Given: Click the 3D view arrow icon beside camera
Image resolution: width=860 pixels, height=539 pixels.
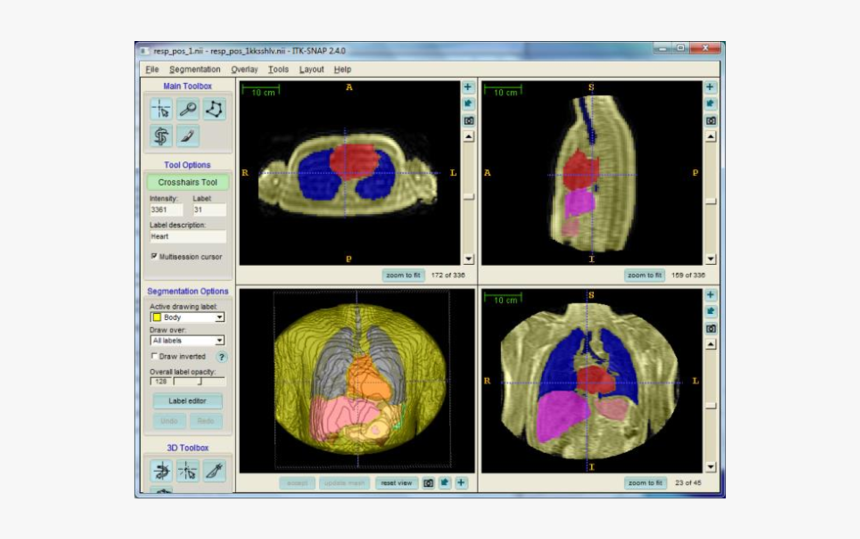Looking at the screenshot, I should coord(444,483).
